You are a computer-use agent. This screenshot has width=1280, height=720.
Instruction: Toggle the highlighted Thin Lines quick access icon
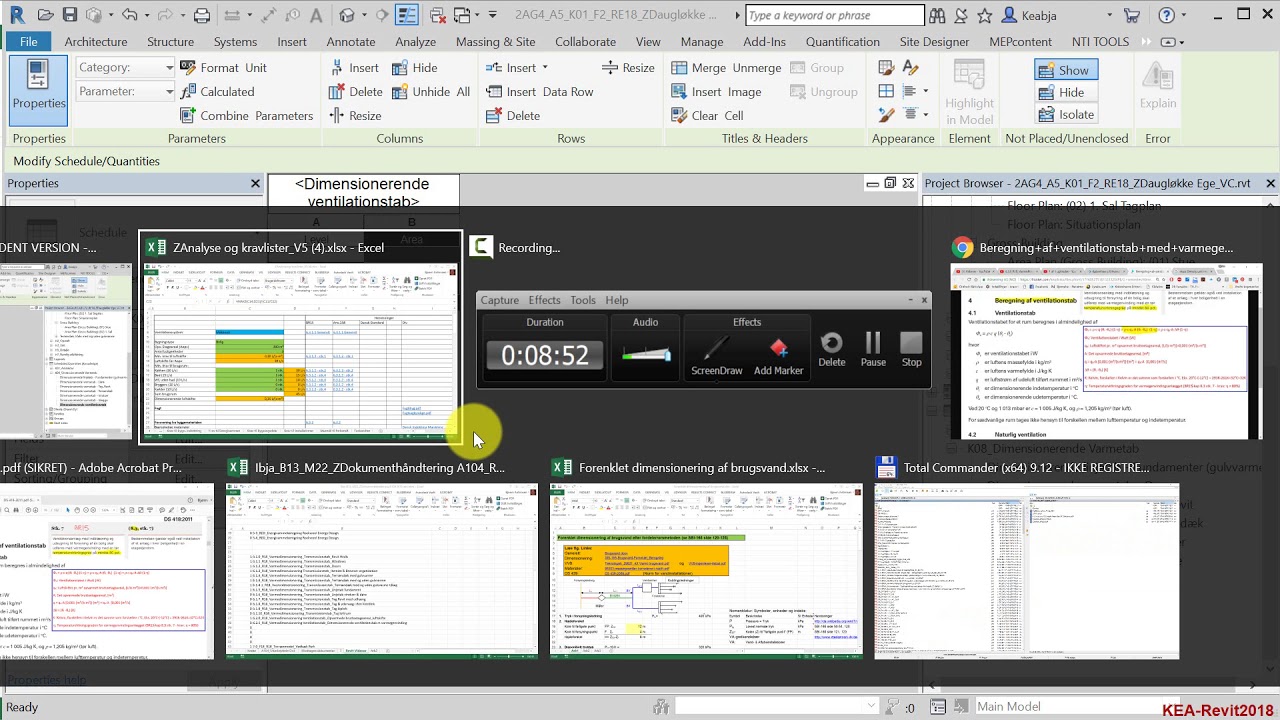point(407,15)
